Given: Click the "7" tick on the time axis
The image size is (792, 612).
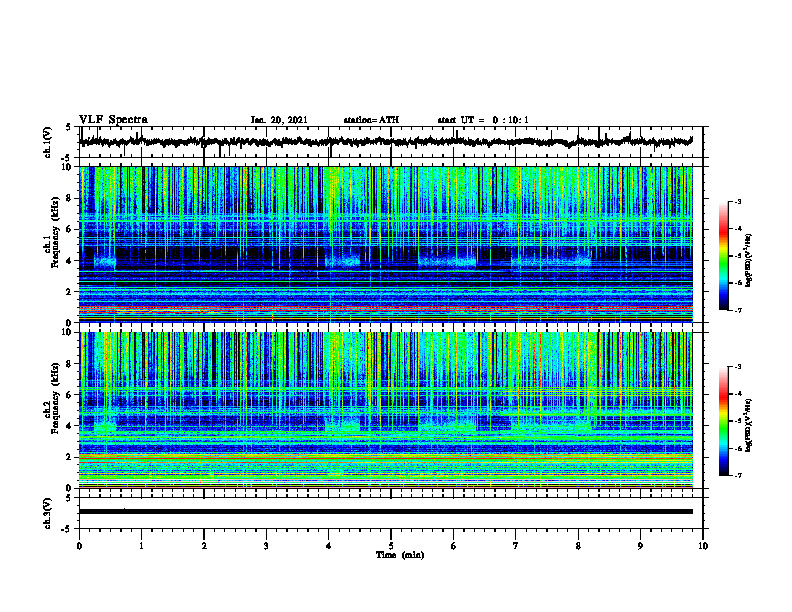Looking at the screenshot, I should click(516, 546).
